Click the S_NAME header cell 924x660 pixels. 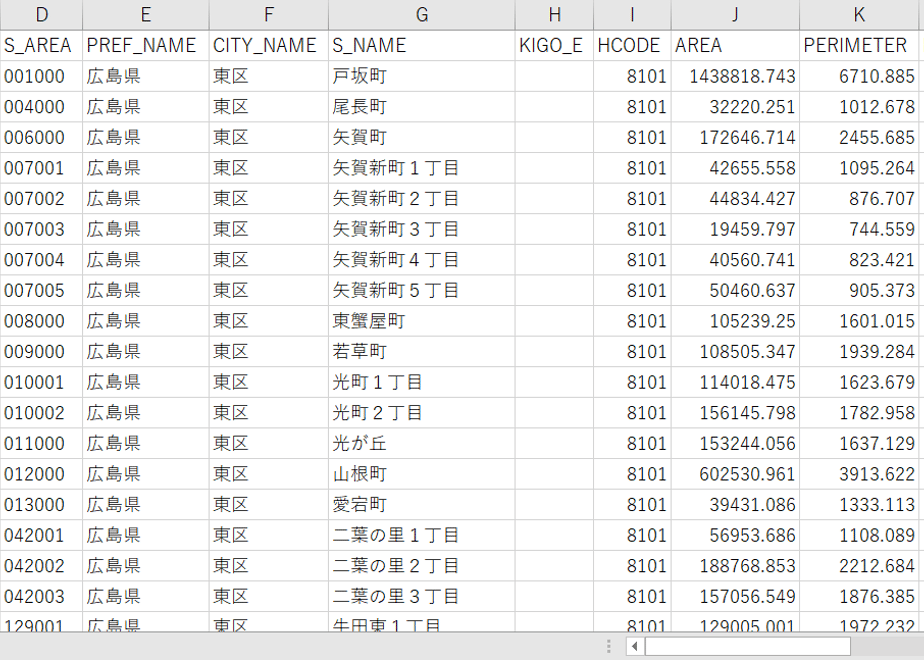422,45
